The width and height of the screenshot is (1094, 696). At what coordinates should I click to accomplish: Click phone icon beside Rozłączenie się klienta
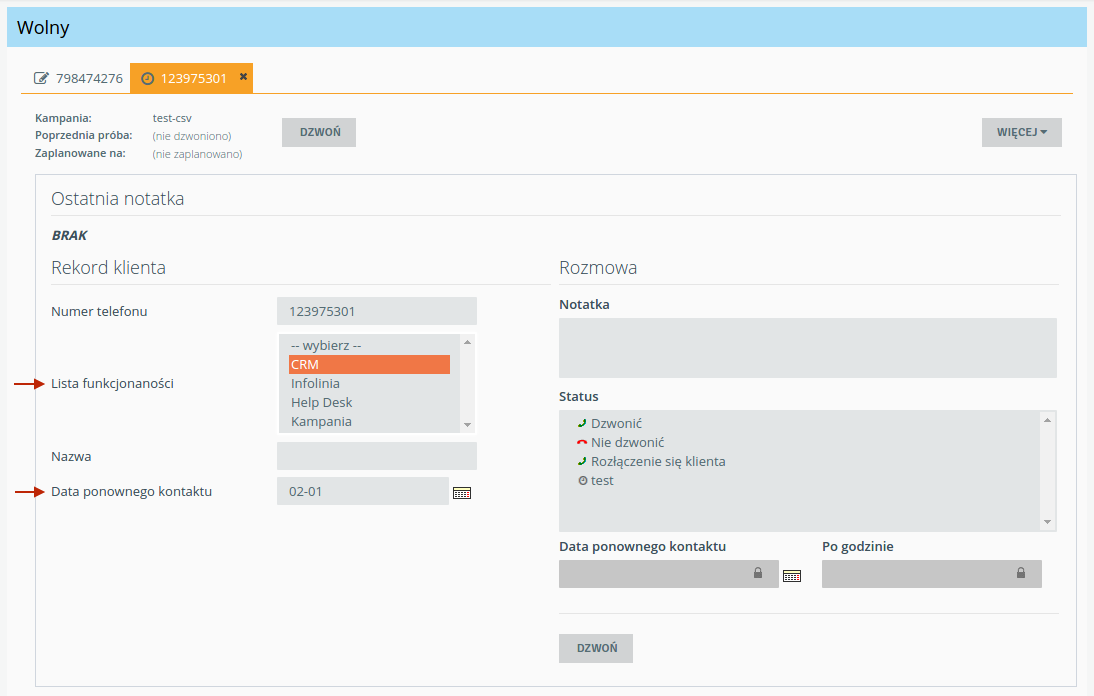coord(582,461)
